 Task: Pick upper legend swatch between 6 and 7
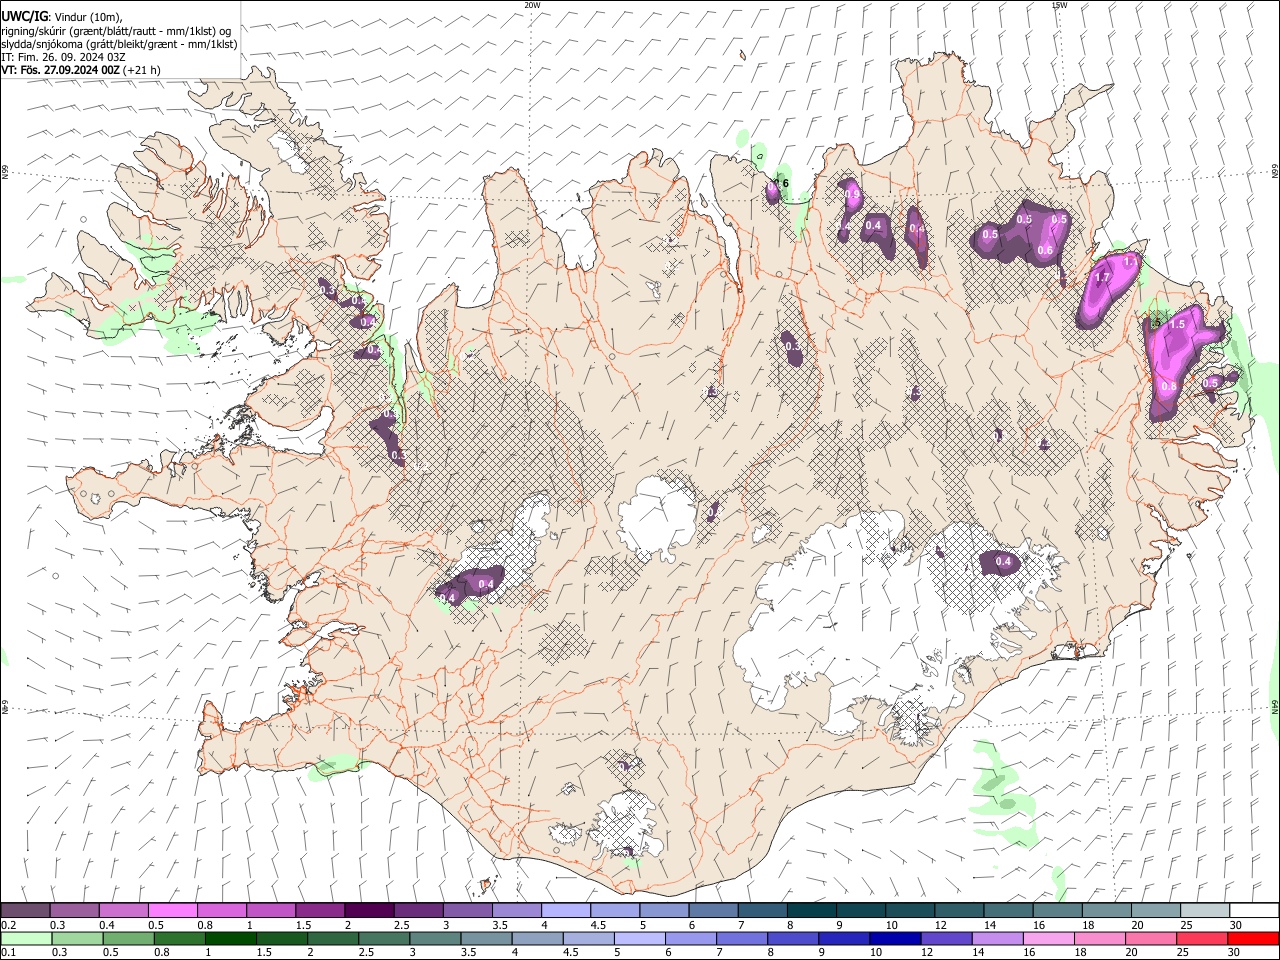pyautogui.click(x=713, y=911)
